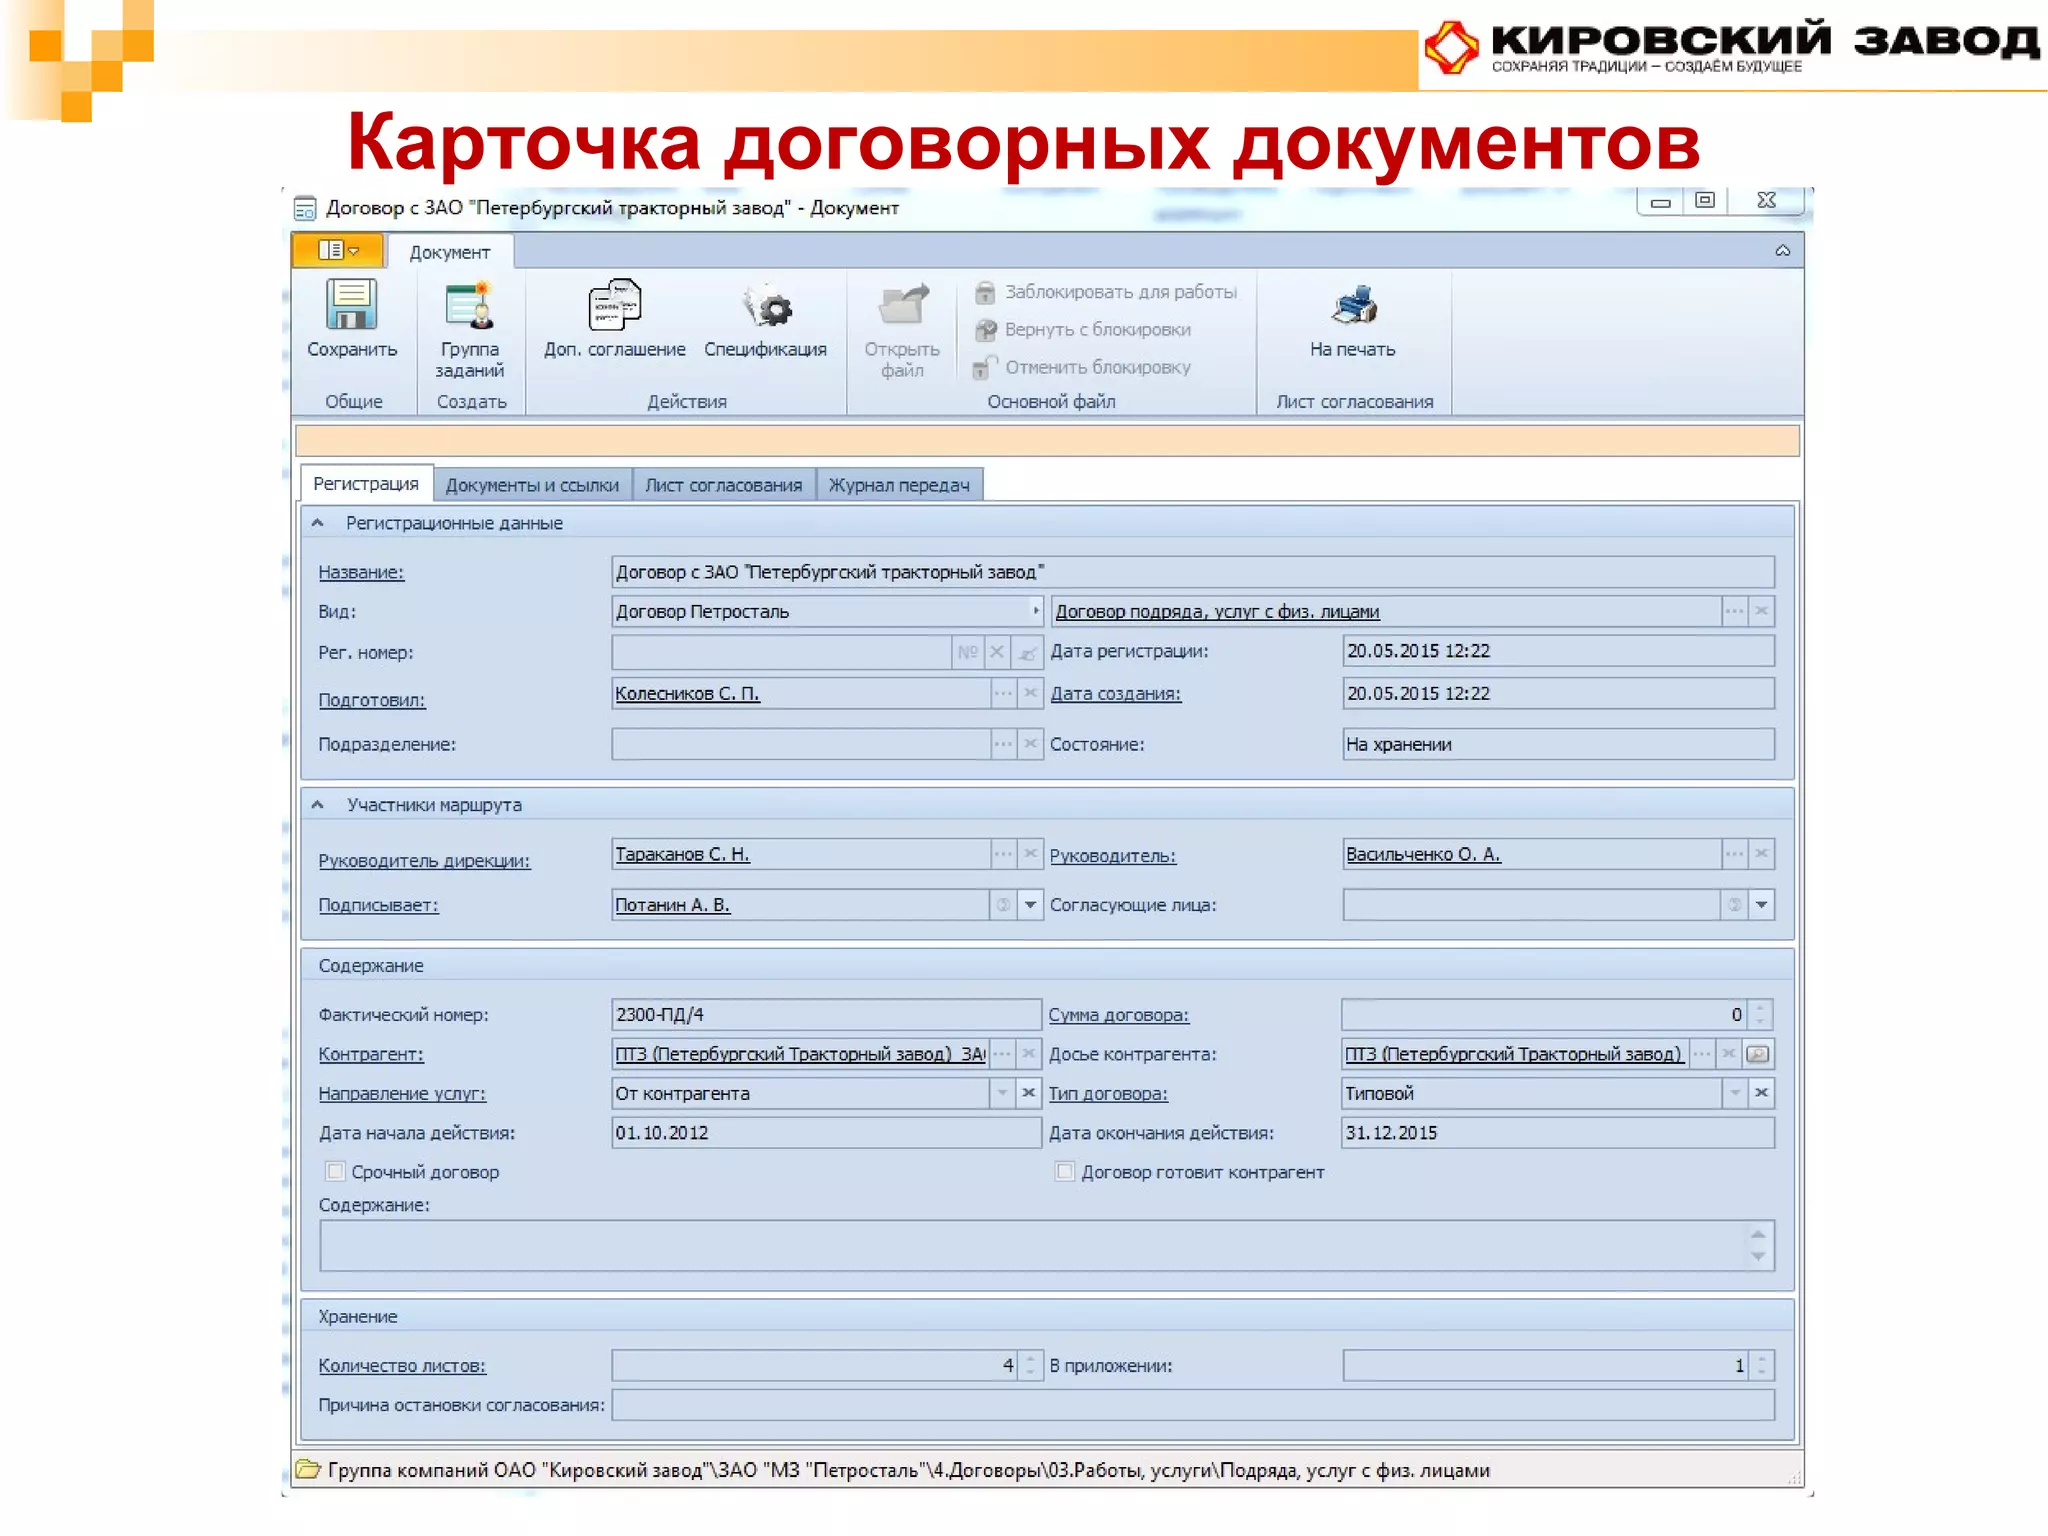Image resolution: width=2048 pixels, height=1536 pixels.
Task: Browse for Руководитель Васильченко with ellipsis
Action: tap(1734, 854)
